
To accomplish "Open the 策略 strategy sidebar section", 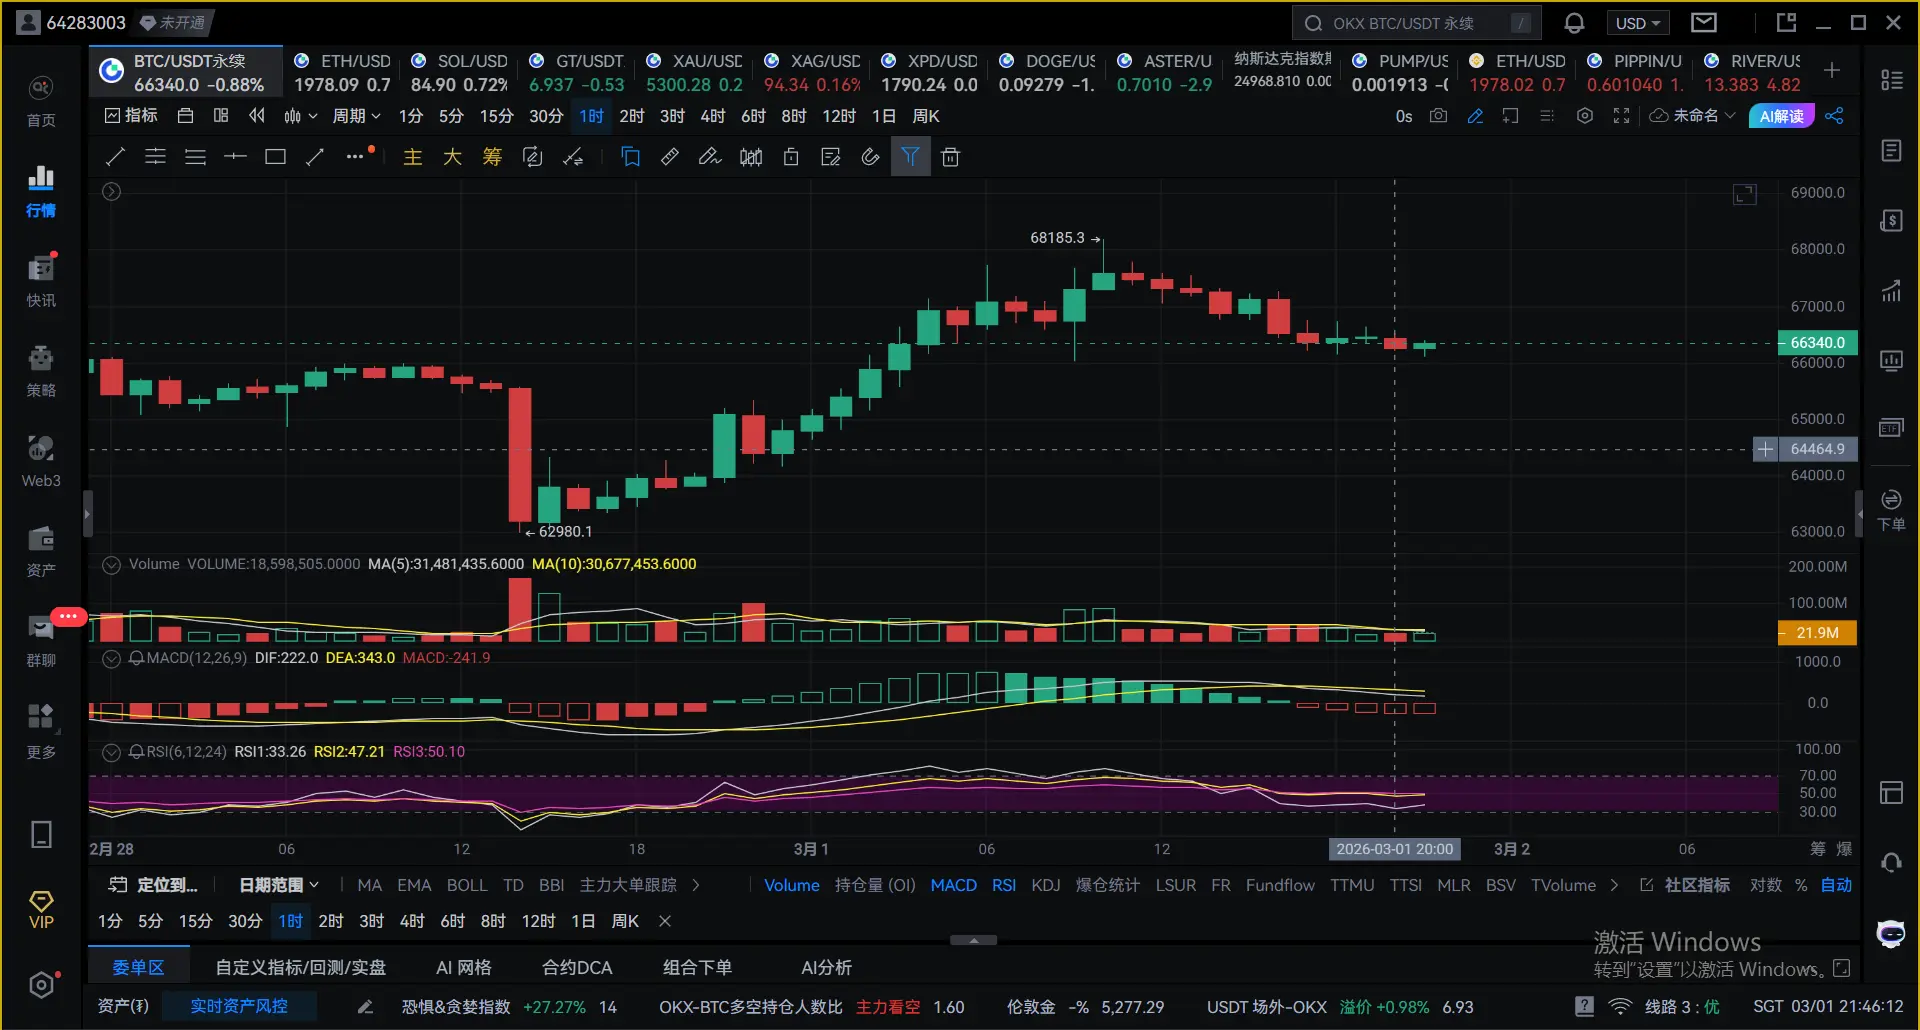I will click(x=41, y=371).
